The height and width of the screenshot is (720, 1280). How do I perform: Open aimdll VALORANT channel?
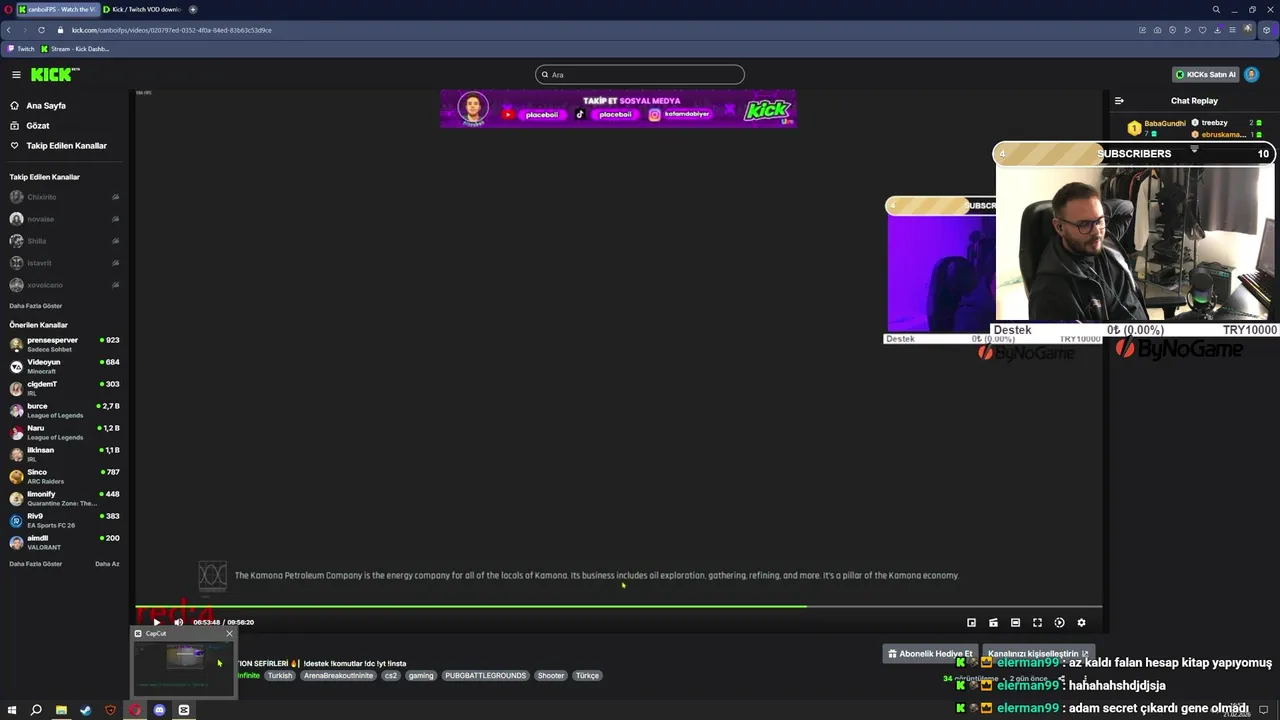click(64, 542)
